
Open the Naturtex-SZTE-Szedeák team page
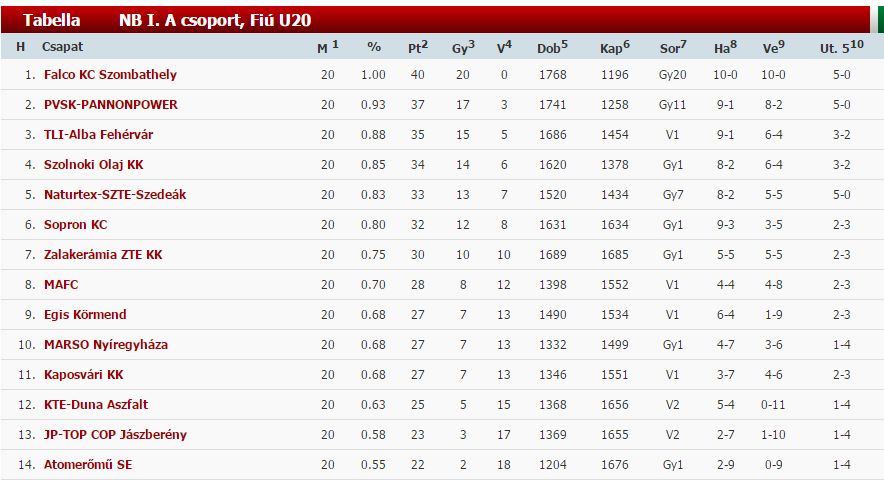pyautogui.click(x=115, y=194)
